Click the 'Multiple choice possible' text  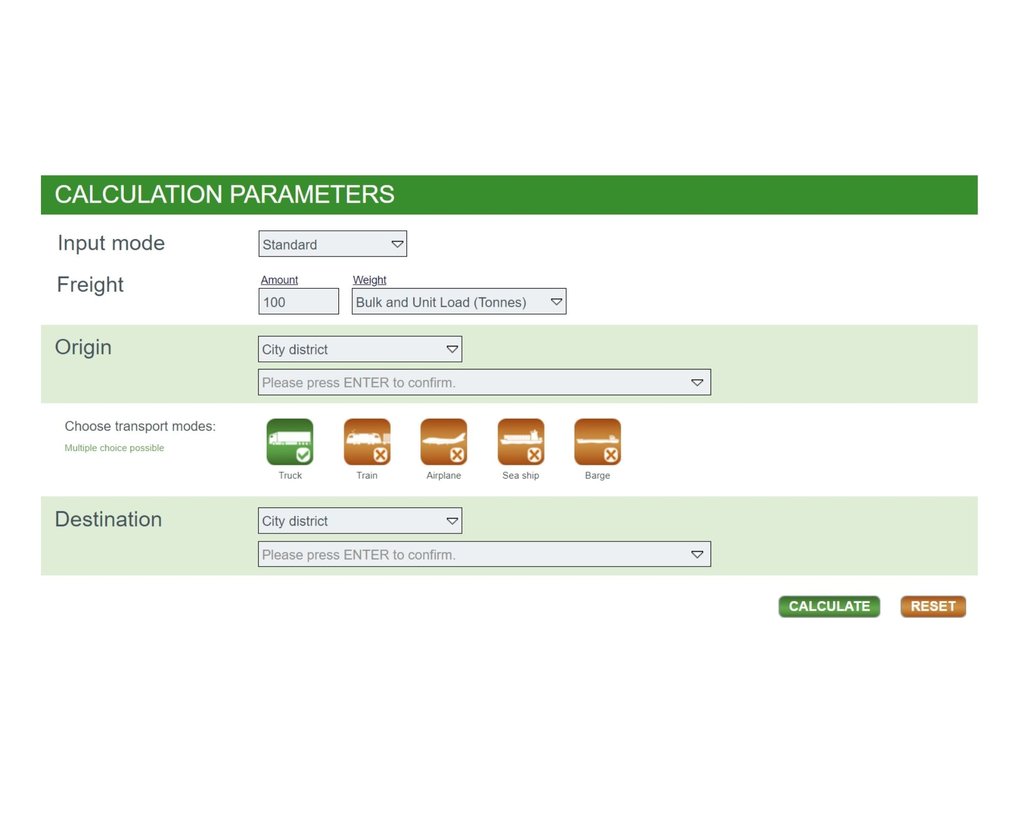pyautogui.click(x=114, y=448)
